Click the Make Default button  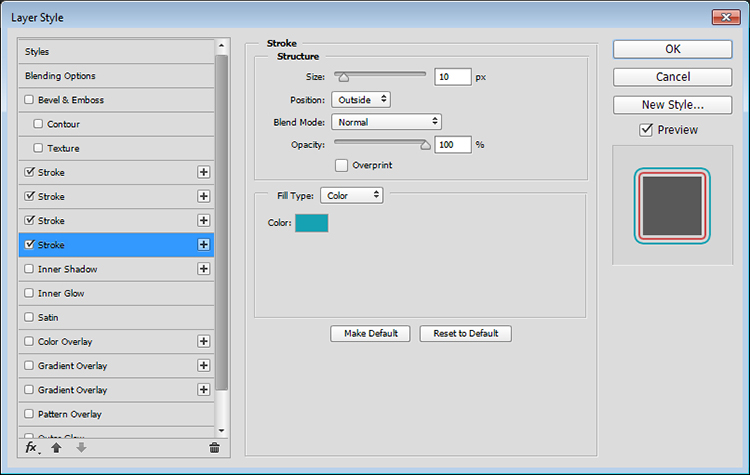370,333
